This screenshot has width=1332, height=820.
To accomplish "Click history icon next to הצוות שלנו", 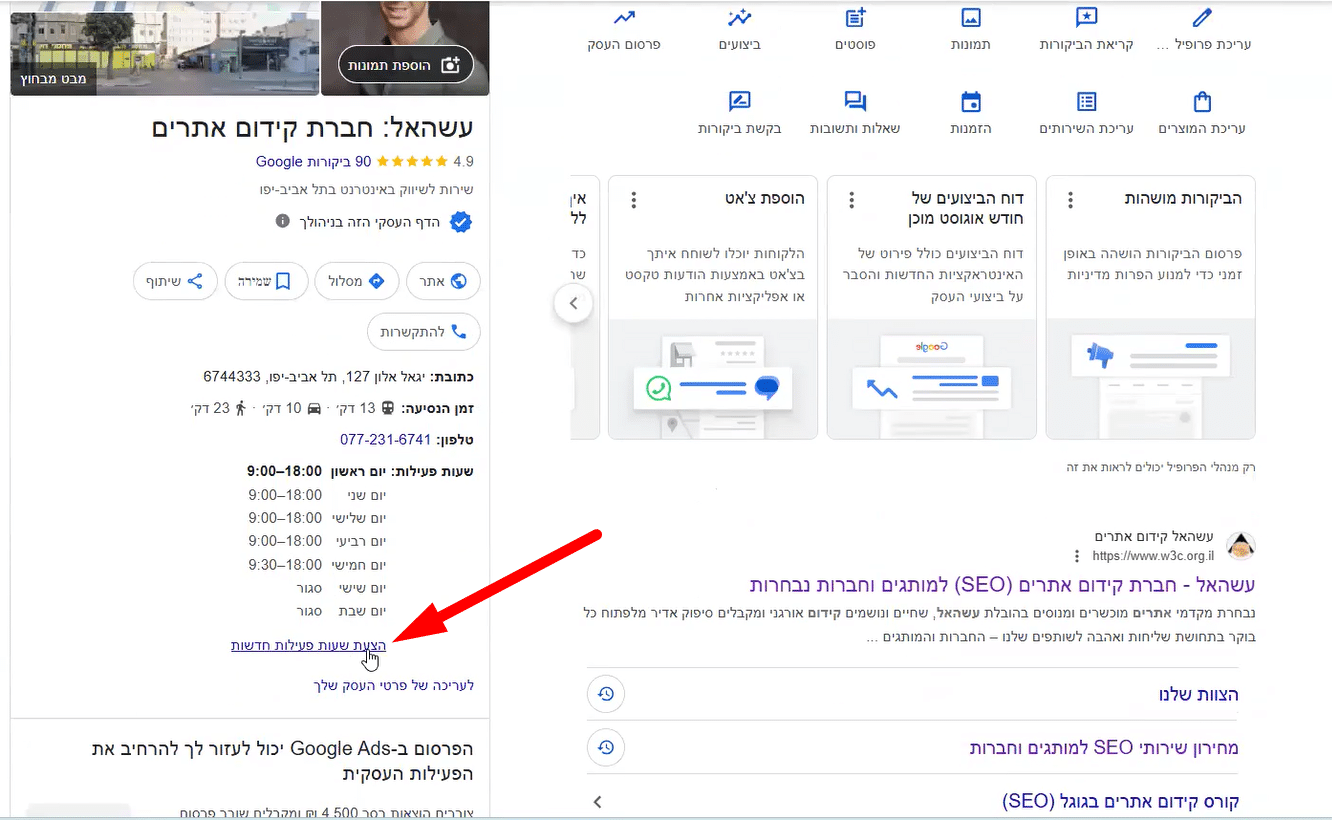I will 606,694.
